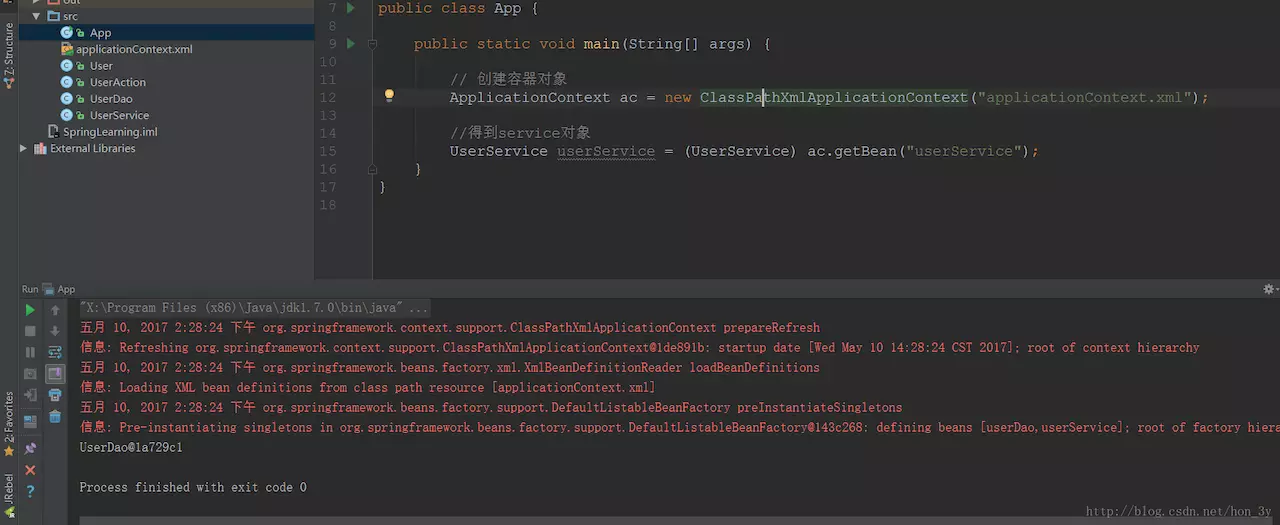Click "UserDao@1a729c1" console output line
The width and height of the screenshot is (1280, 525).
click(x=131, y=447)
